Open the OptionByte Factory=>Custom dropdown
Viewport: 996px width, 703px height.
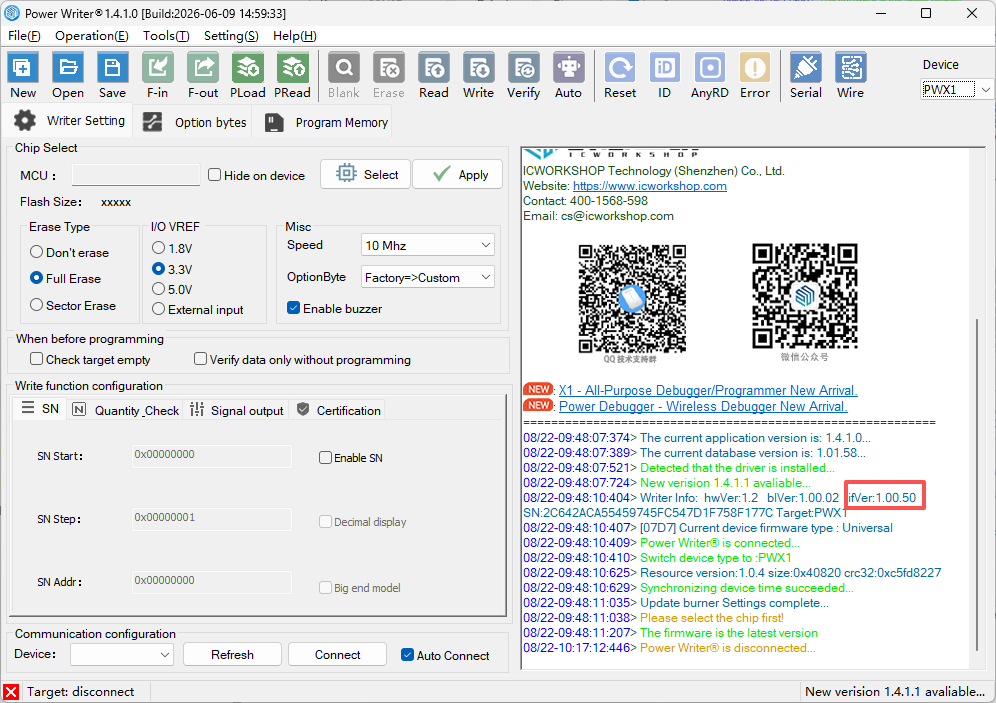[427, 277]
